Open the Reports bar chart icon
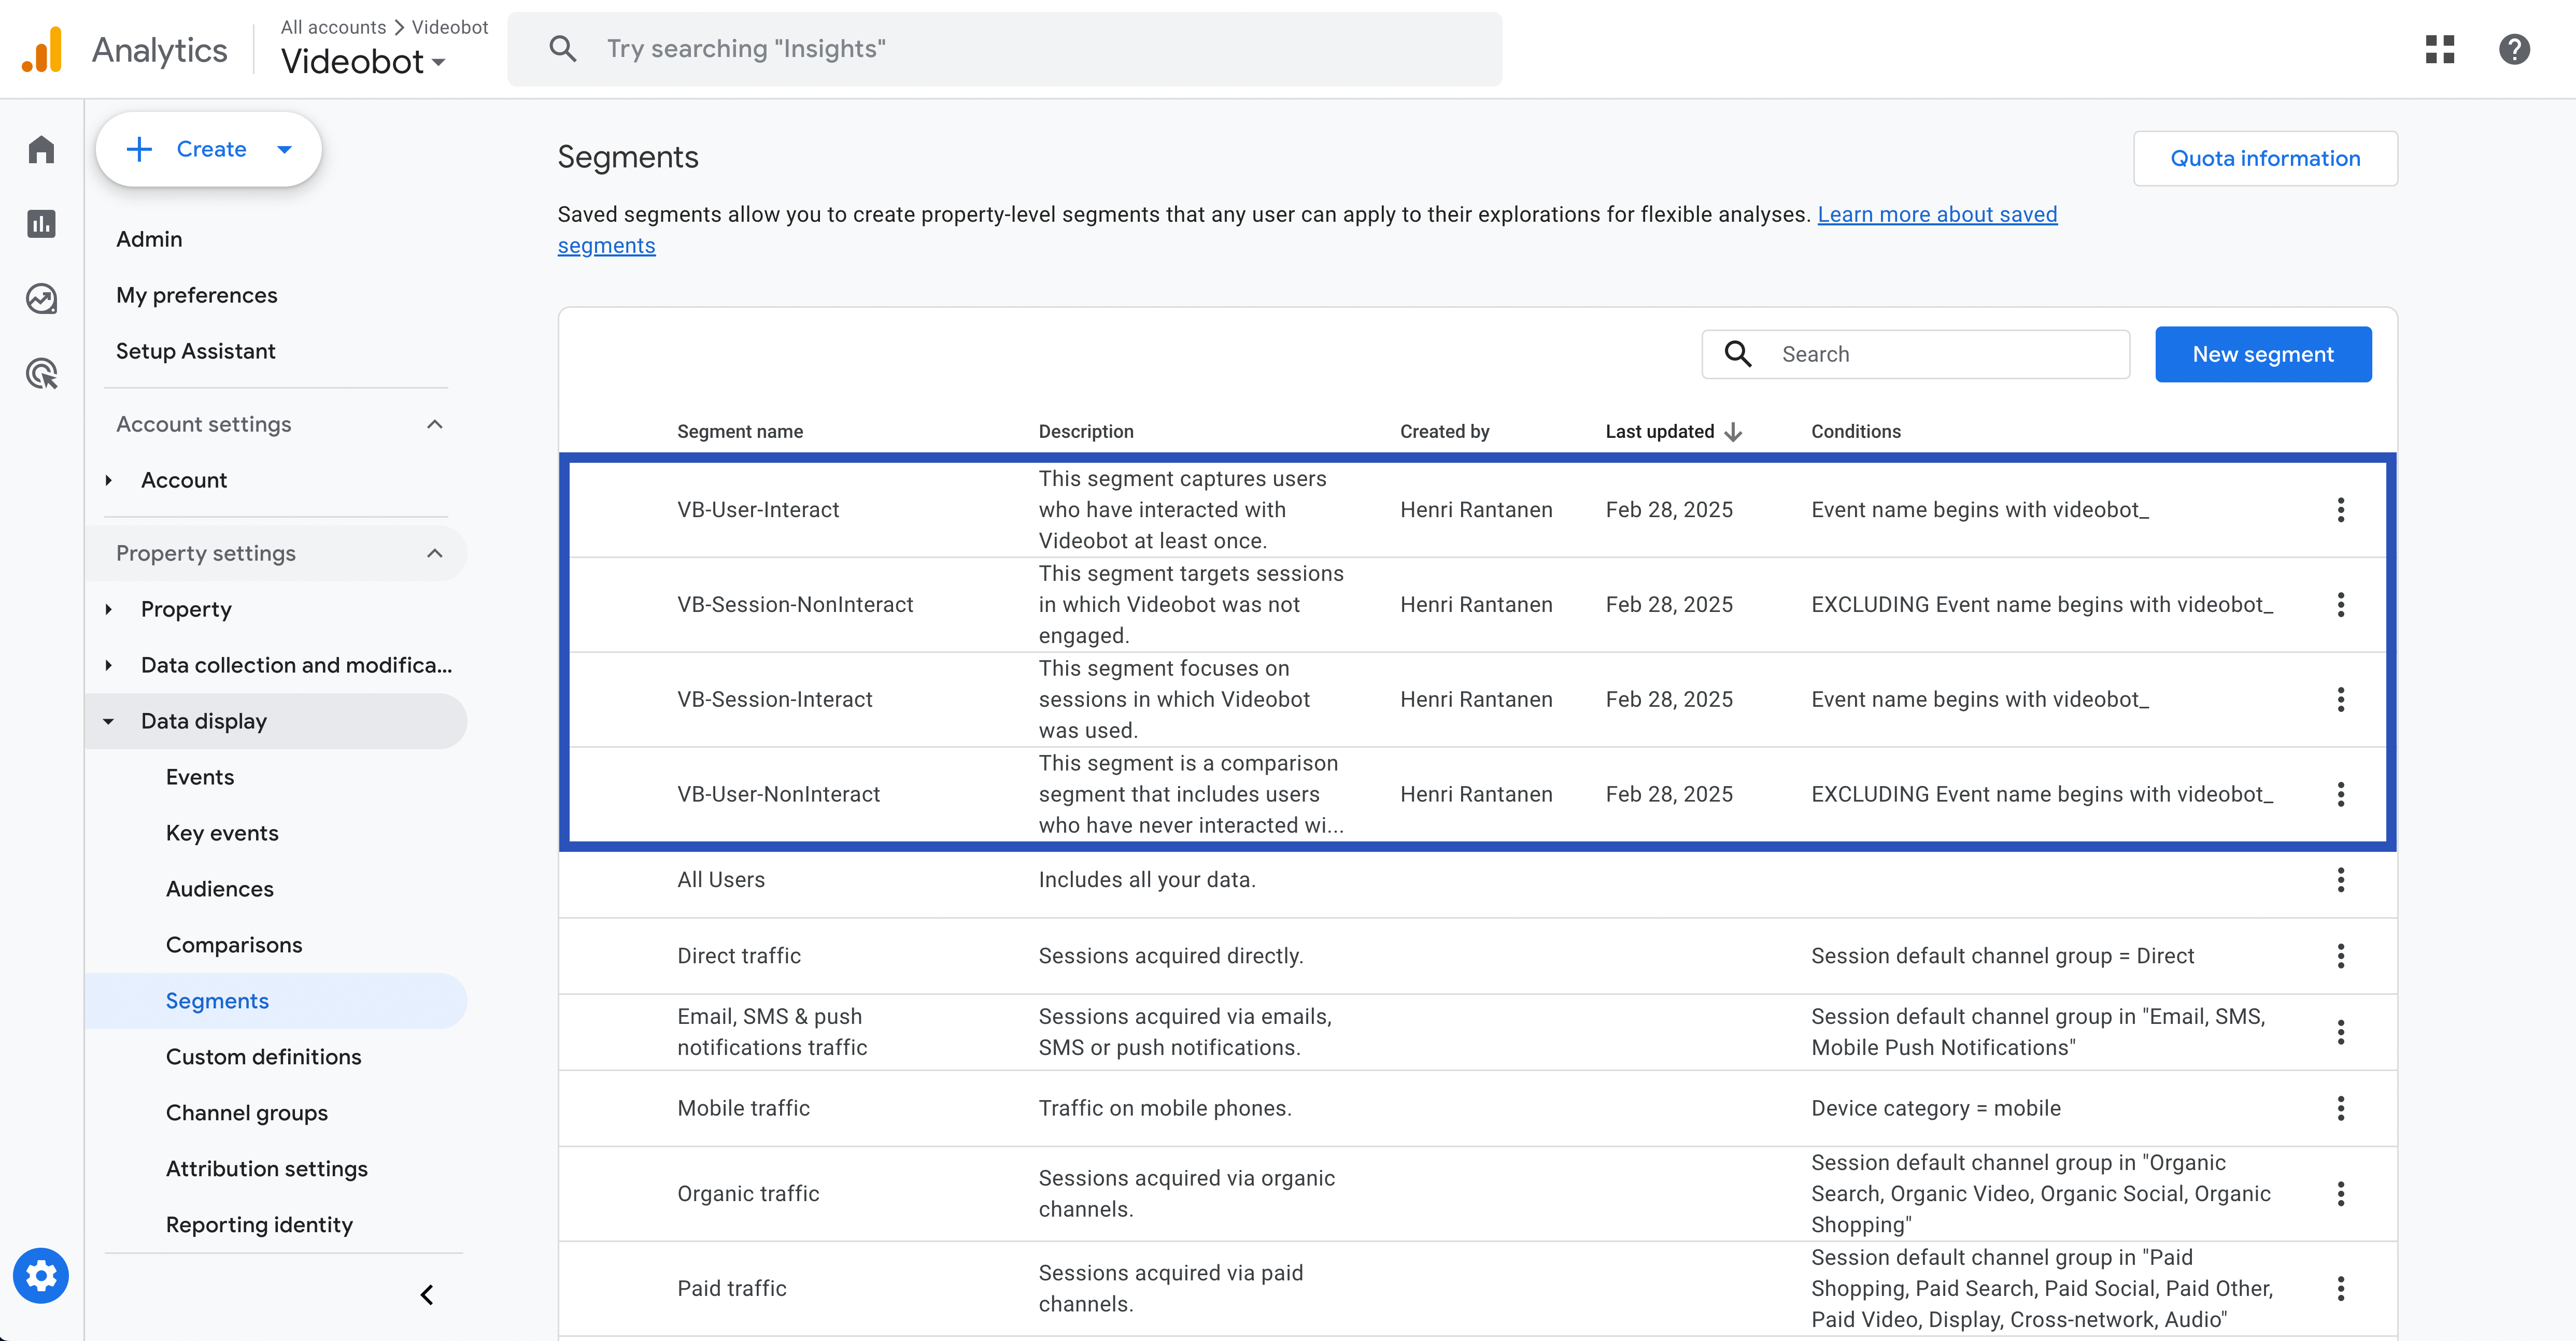Screen dimensions: 2576x1341 click(x=41, y=224)
